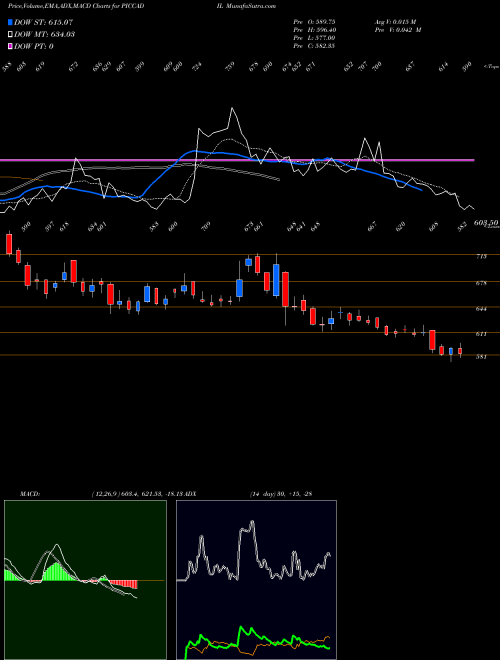500x660 pixels.
Task: Select the Pre H: 596.40 value
Action: point(314,30)
